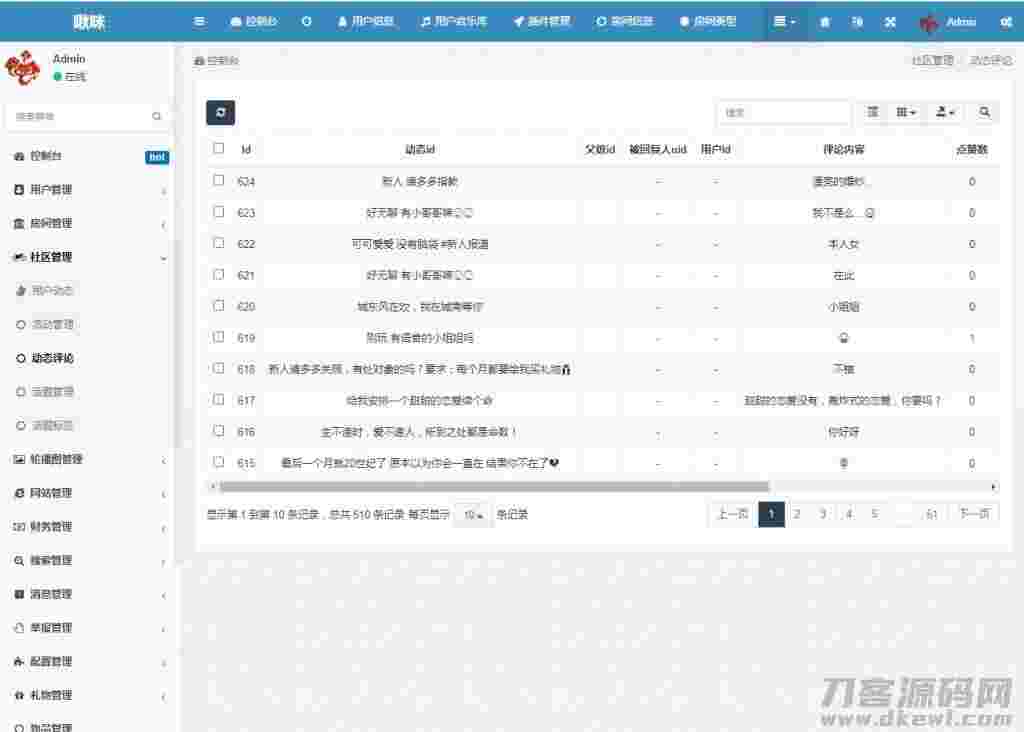This screenshot has height=732, width=1024.
Task: Open 物品管理 at the sidebar bottom
Action: coord(51,727)
